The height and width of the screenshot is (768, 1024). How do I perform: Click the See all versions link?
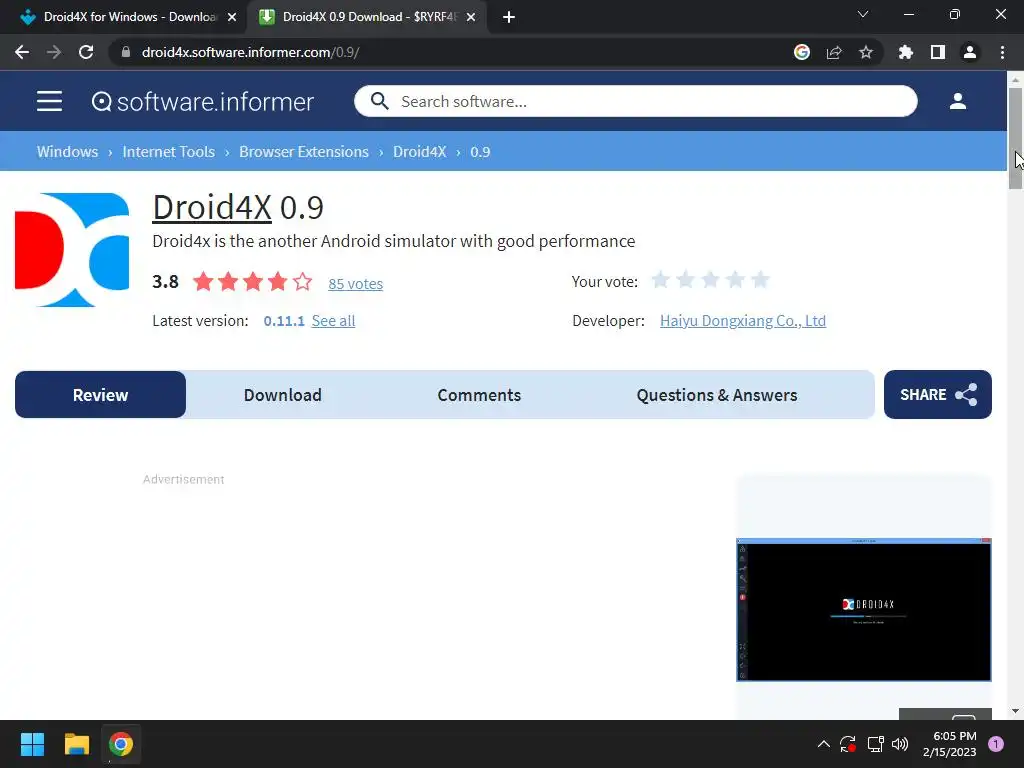click(333, 321)
